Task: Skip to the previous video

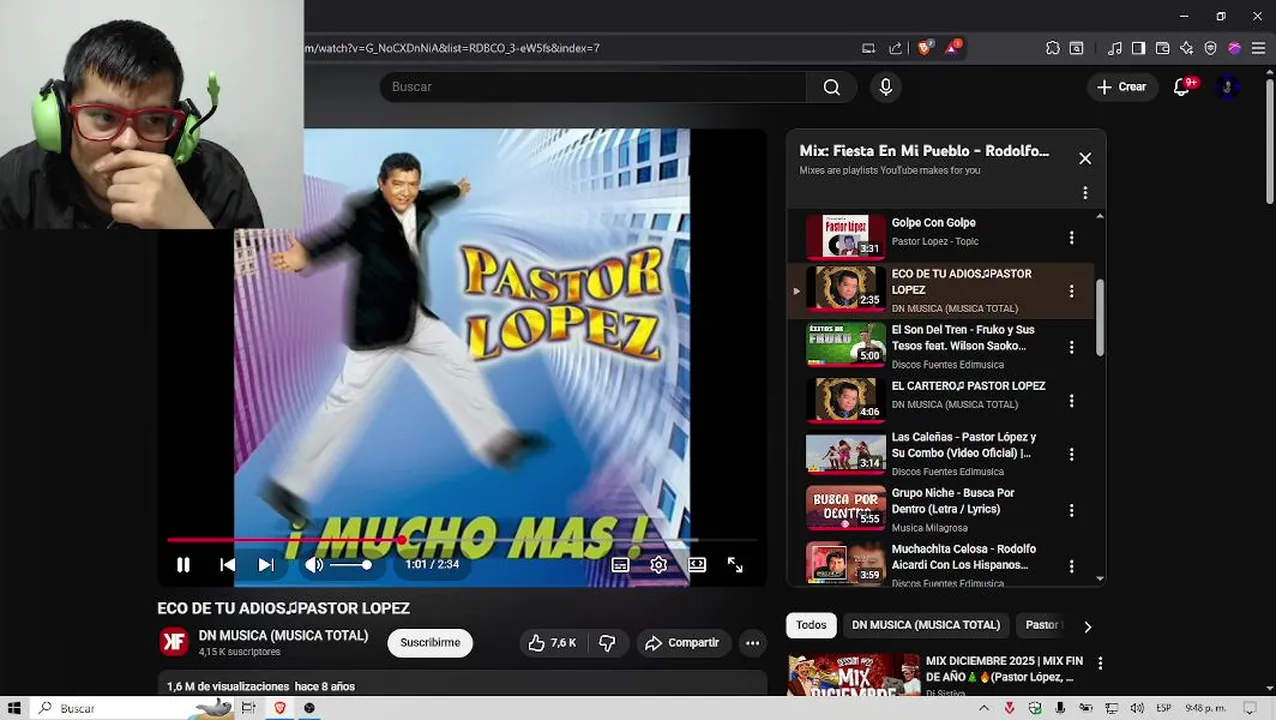Action: pos(227,565)
